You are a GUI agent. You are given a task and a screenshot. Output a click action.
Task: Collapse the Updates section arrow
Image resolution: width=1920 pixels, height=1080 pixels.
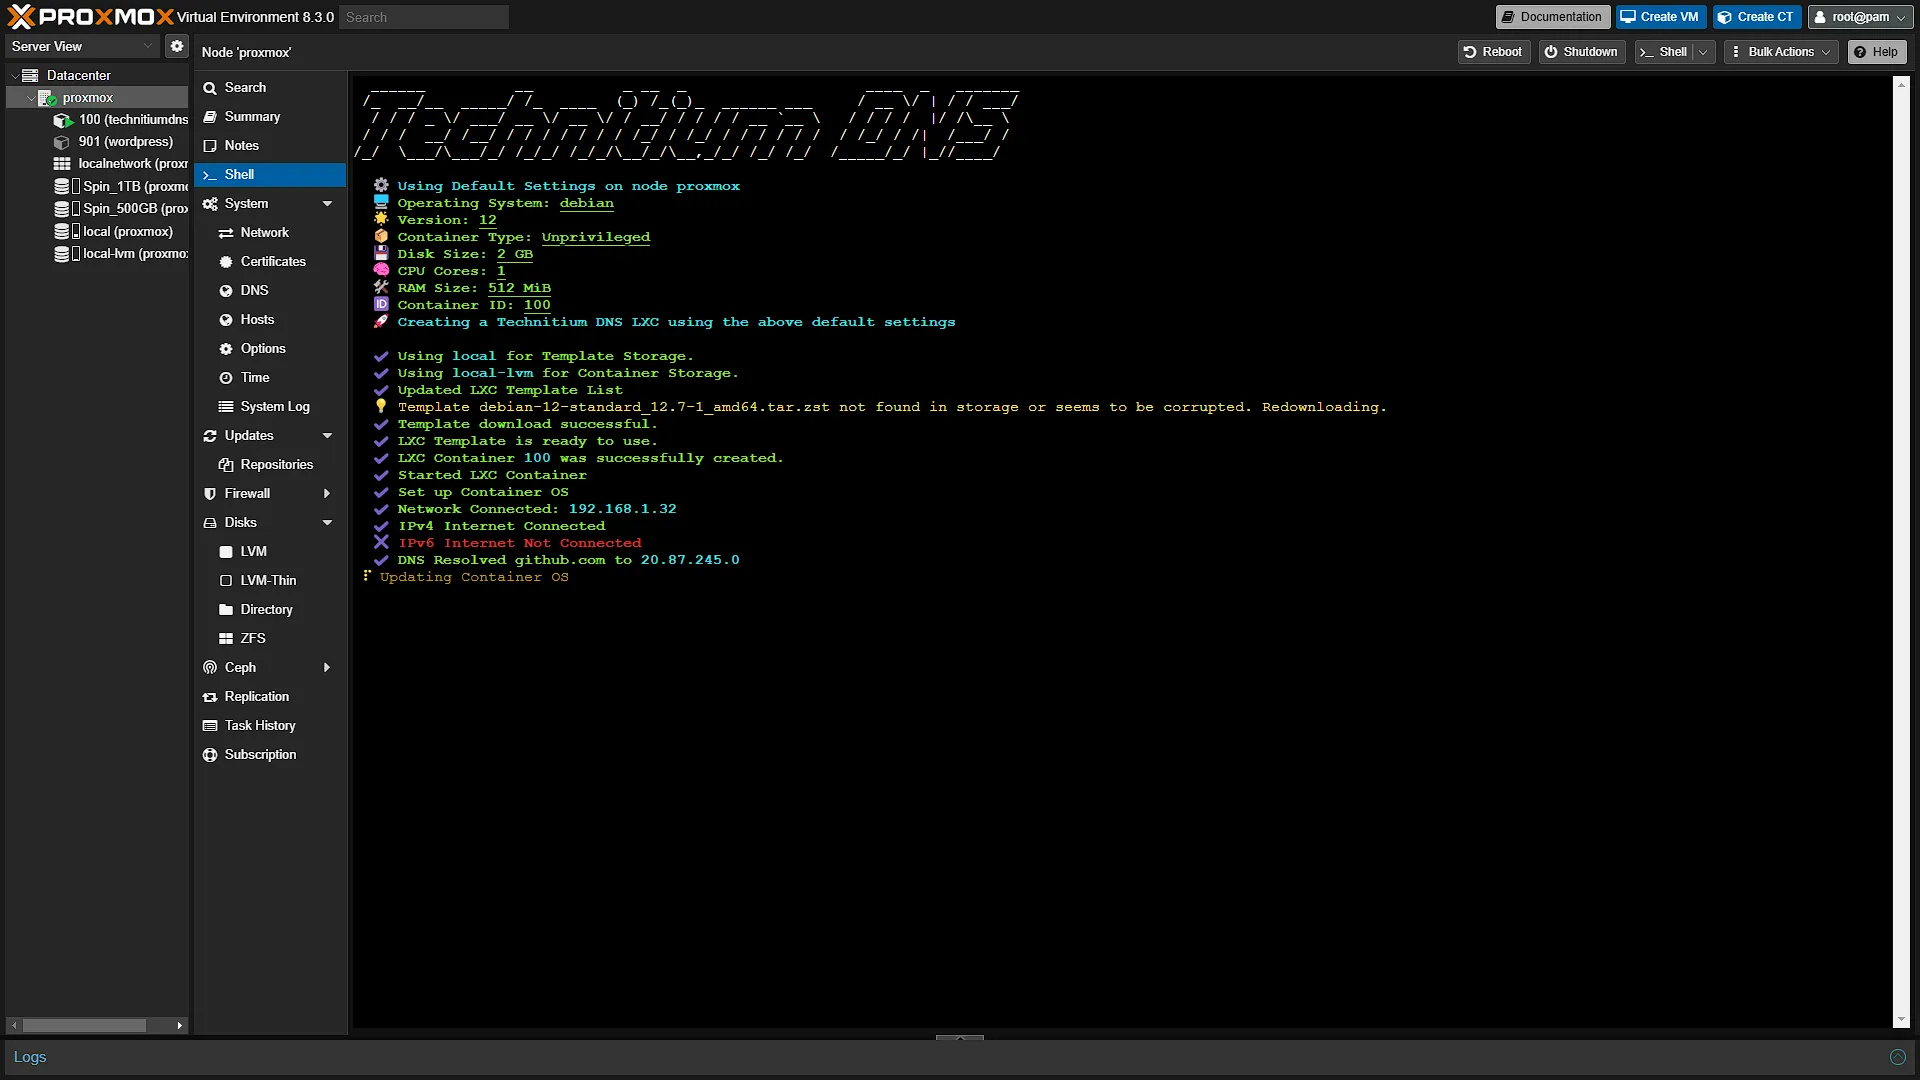[327, 436]
